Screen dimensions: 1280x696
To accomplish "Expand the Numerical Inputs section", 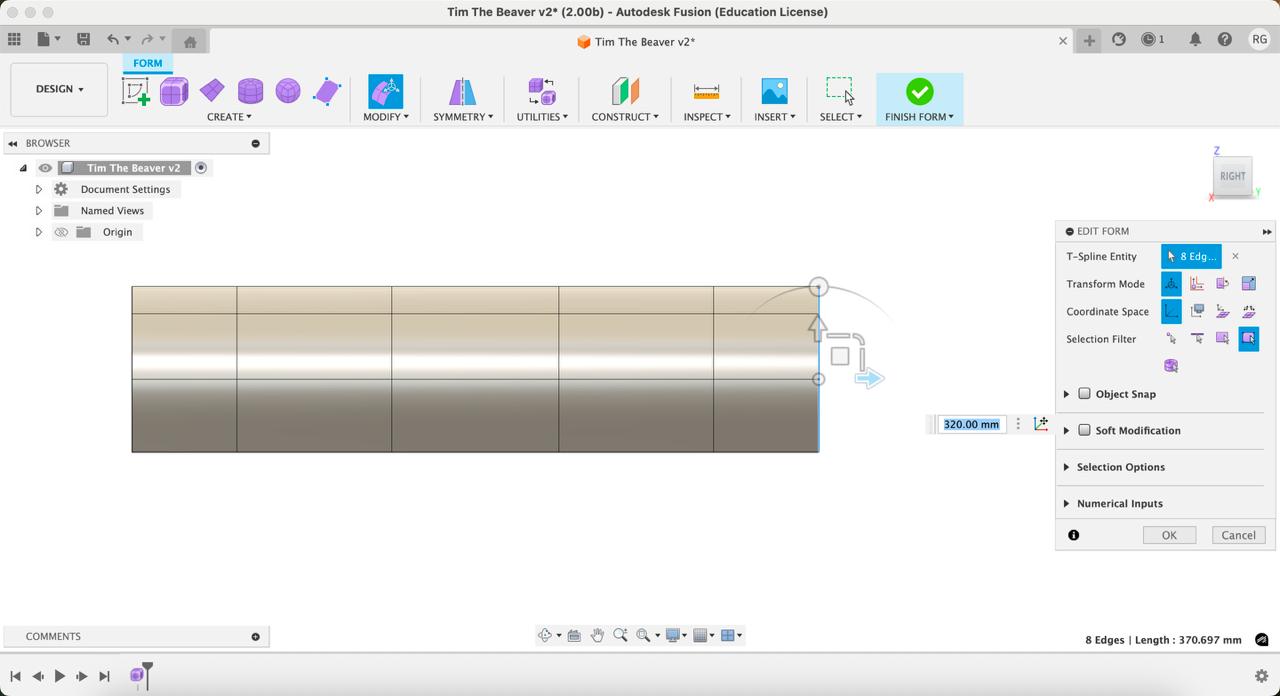I will point(1066,504).
